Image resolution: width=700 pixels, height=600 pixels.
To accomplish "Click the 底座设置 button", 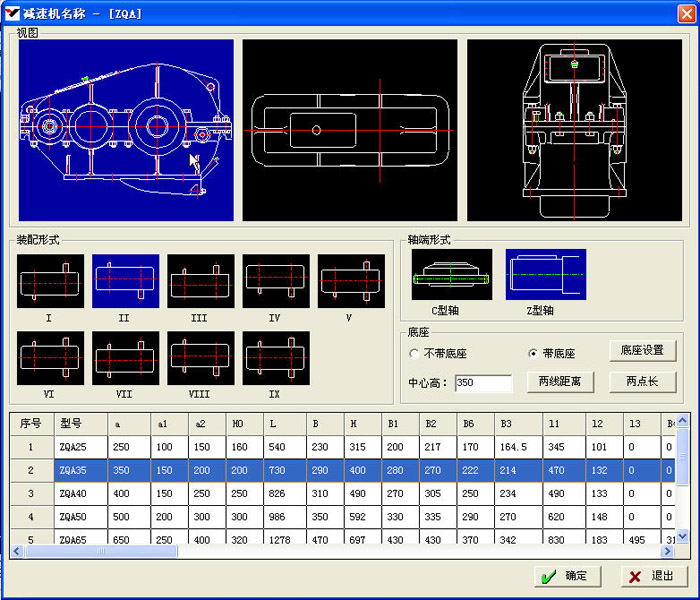I will coord(642,350).
